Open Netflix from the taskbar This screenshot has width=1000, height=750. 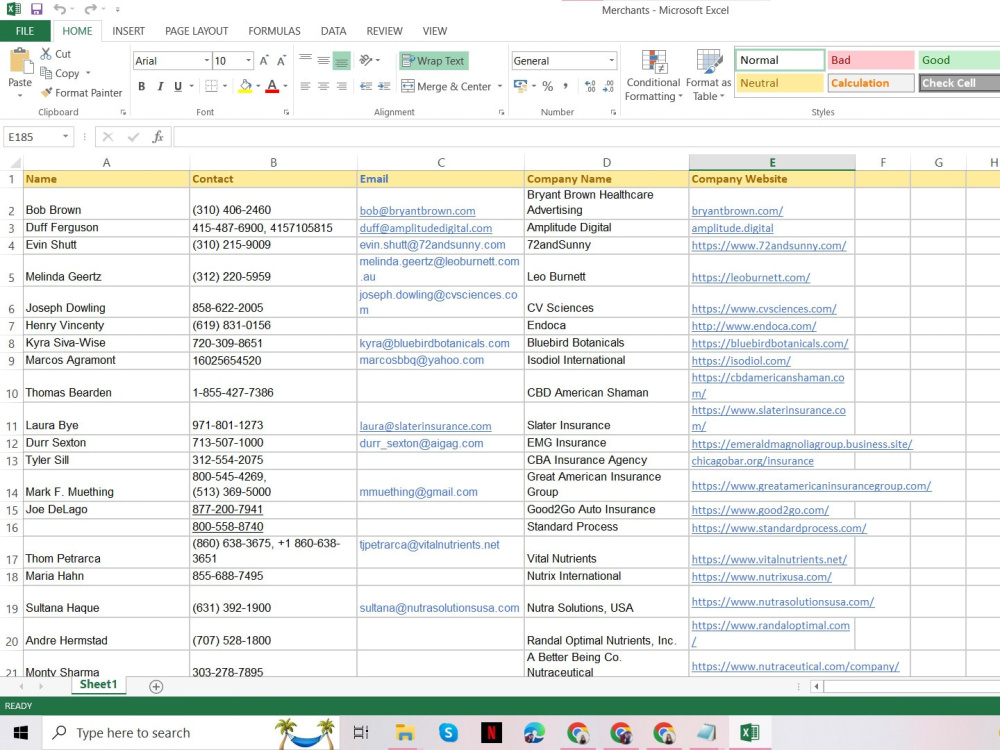click(491, 732)
